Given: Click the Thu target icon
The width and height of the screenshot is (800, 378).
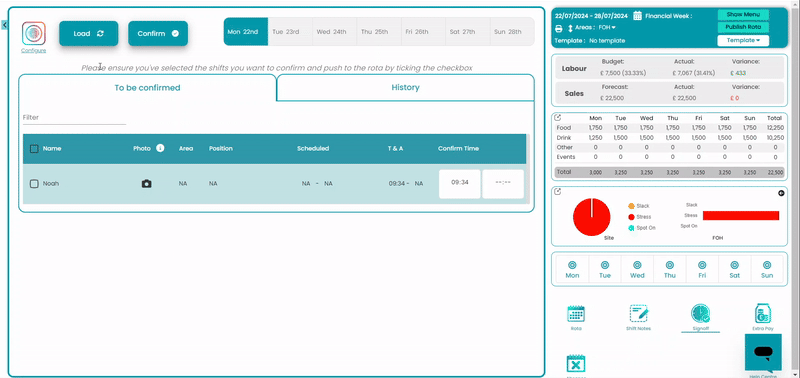Looking at the screenshot, I should pos(670,265).
